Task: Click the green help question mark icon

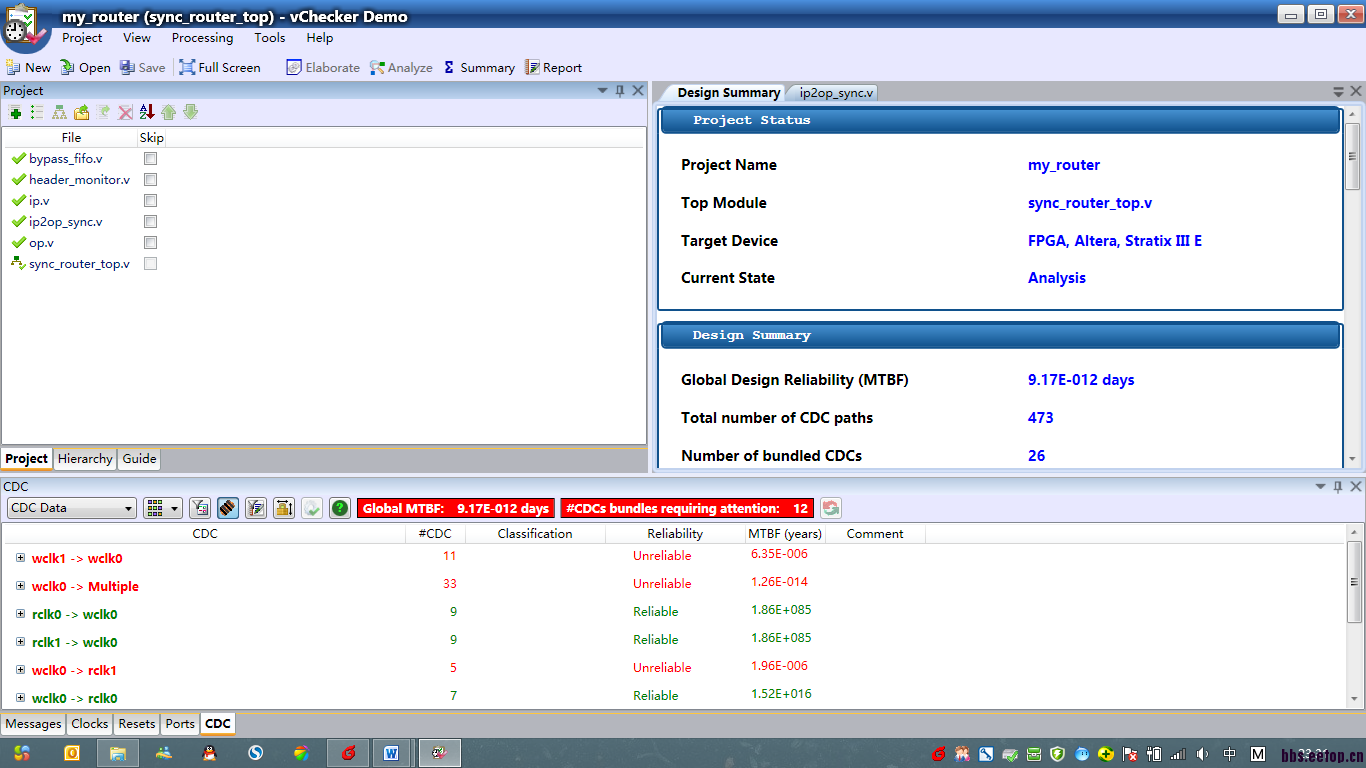Action: pyautogui.click(x=340, y=508)
